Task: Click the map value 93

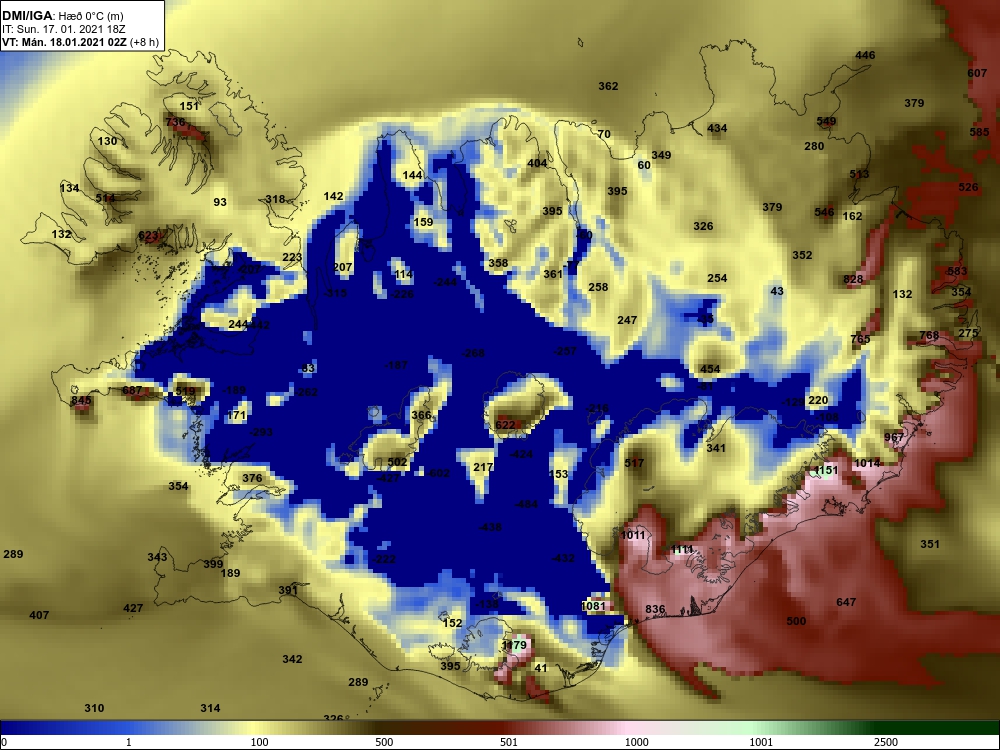Action: click(x=220, y=202)
